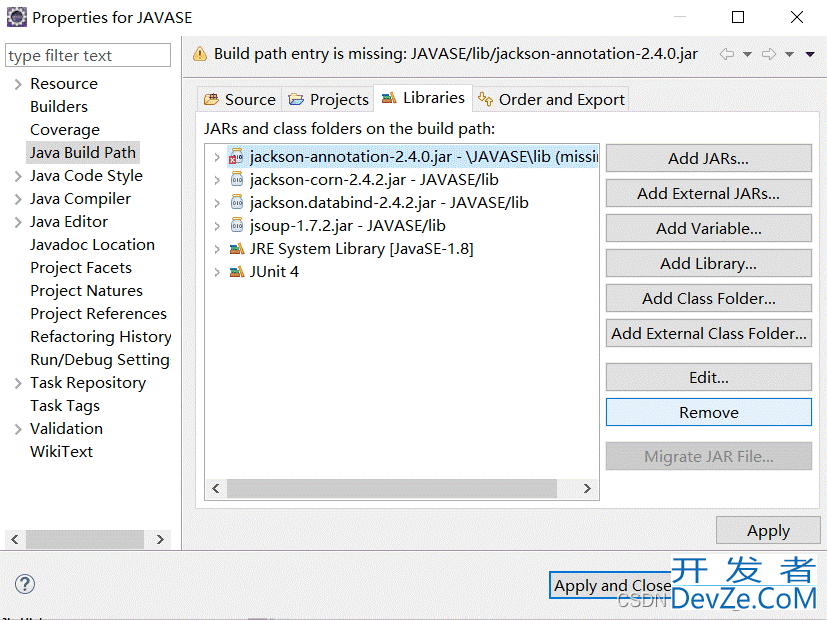
Task: Expand the Task Repository node
Action: [18, 383]
